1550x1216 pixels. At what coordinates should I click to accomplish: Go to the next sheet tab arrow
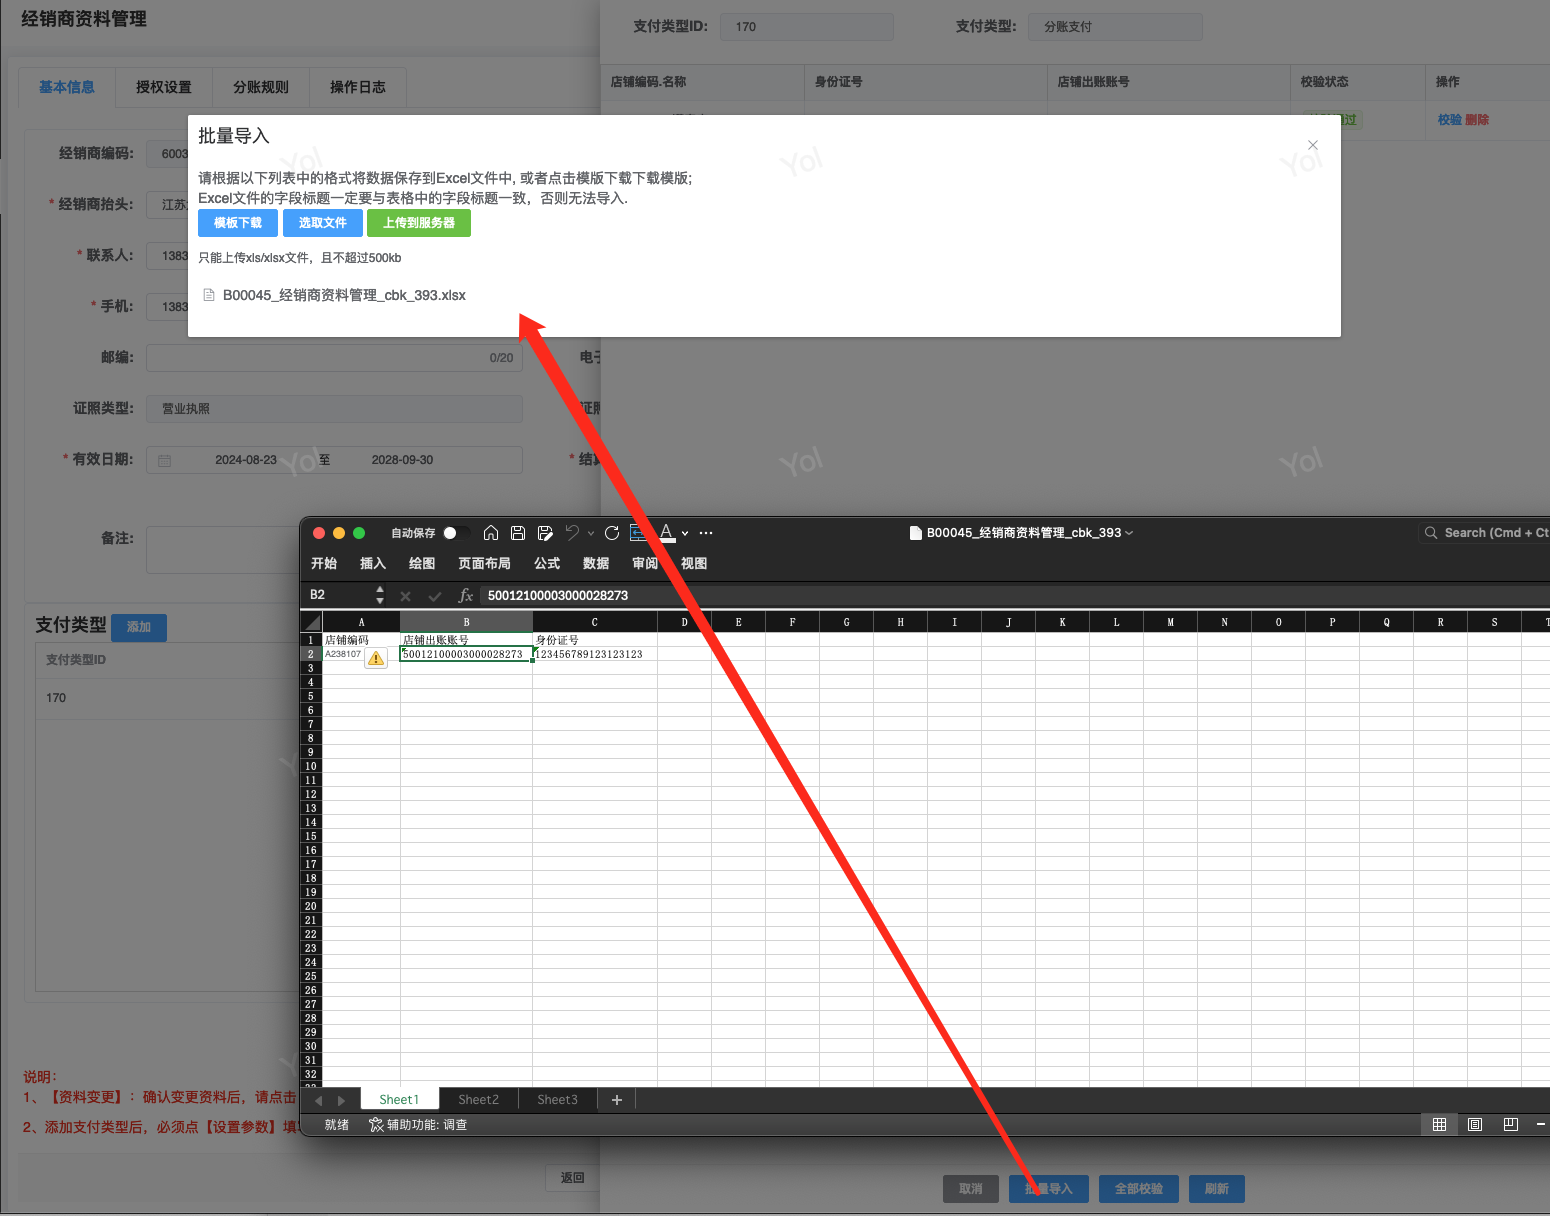pos(341,1100)
